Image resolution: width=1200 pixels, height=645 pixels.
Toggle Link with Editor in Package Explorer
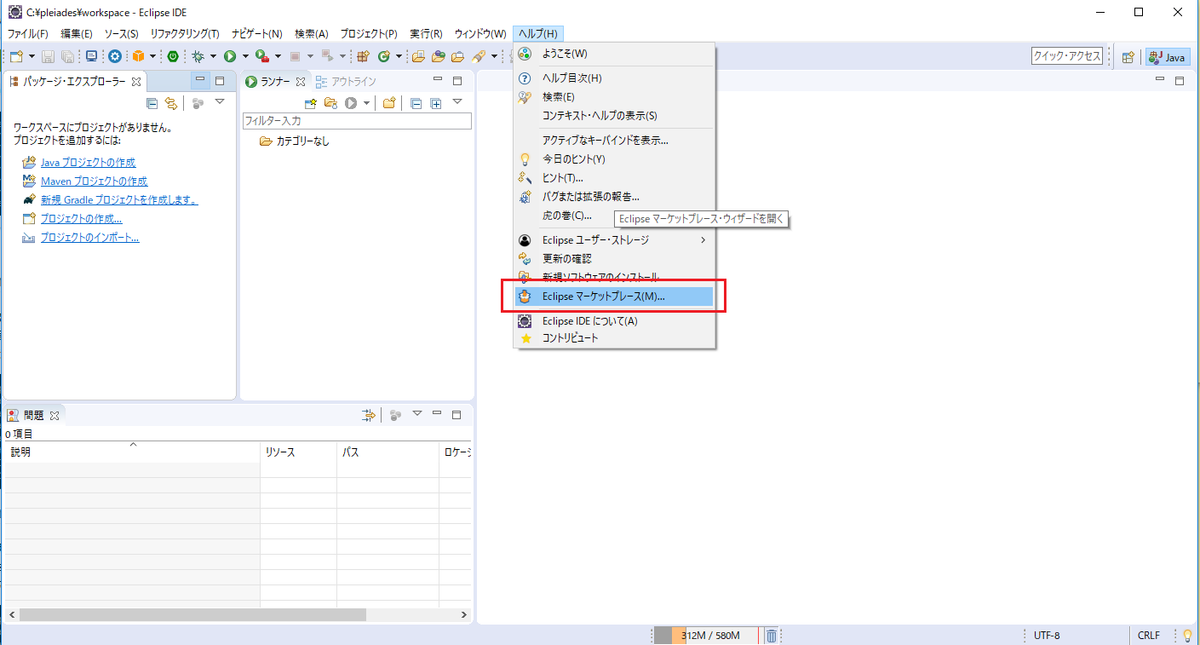(x=171, y=103)
